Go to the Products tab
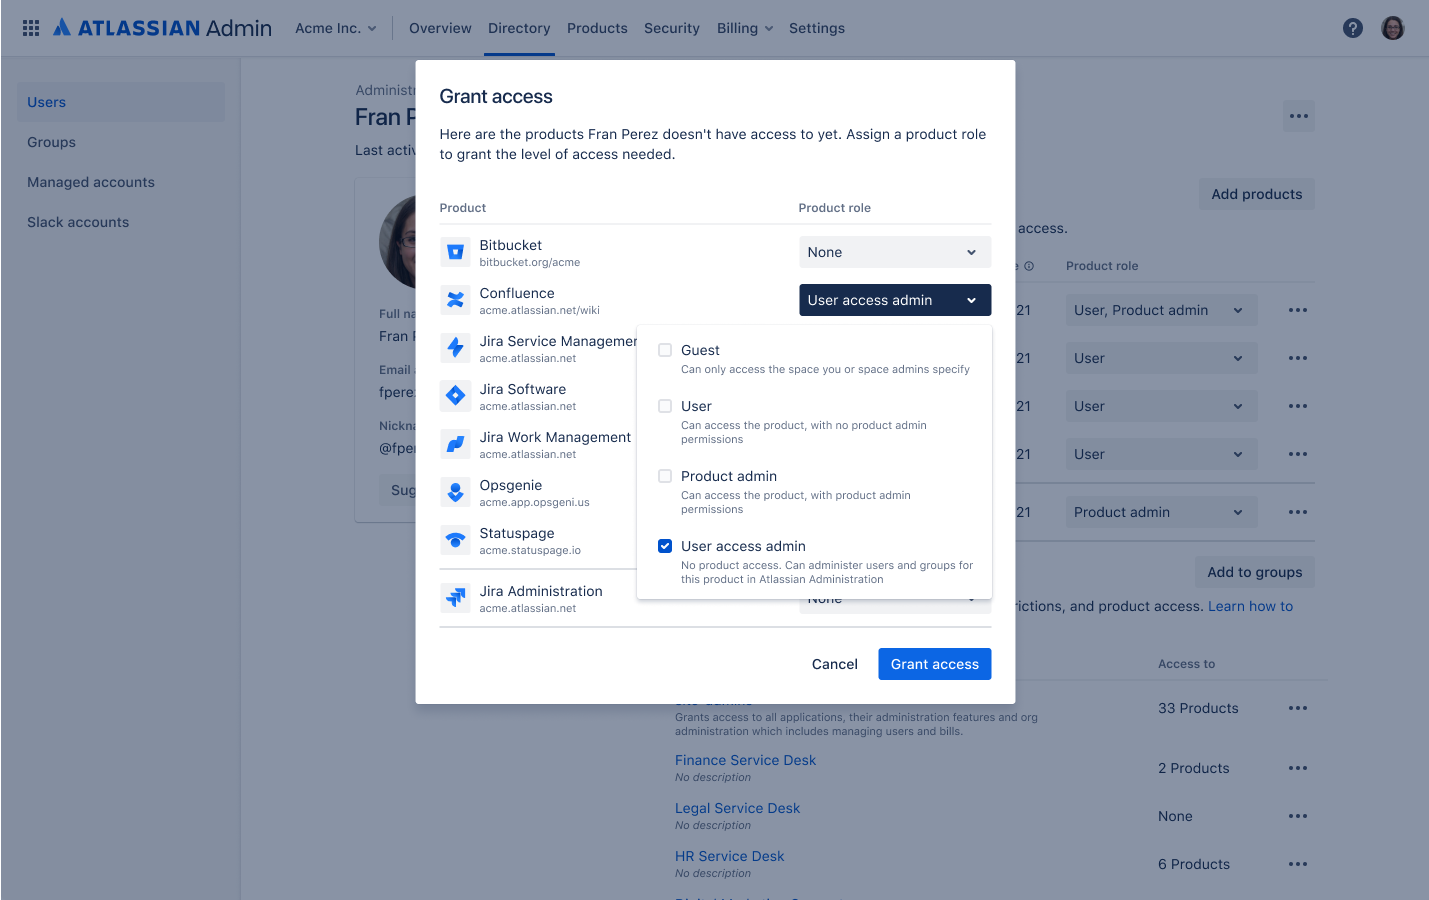This screenshot has height=900, width=1429. pos(597,28)
